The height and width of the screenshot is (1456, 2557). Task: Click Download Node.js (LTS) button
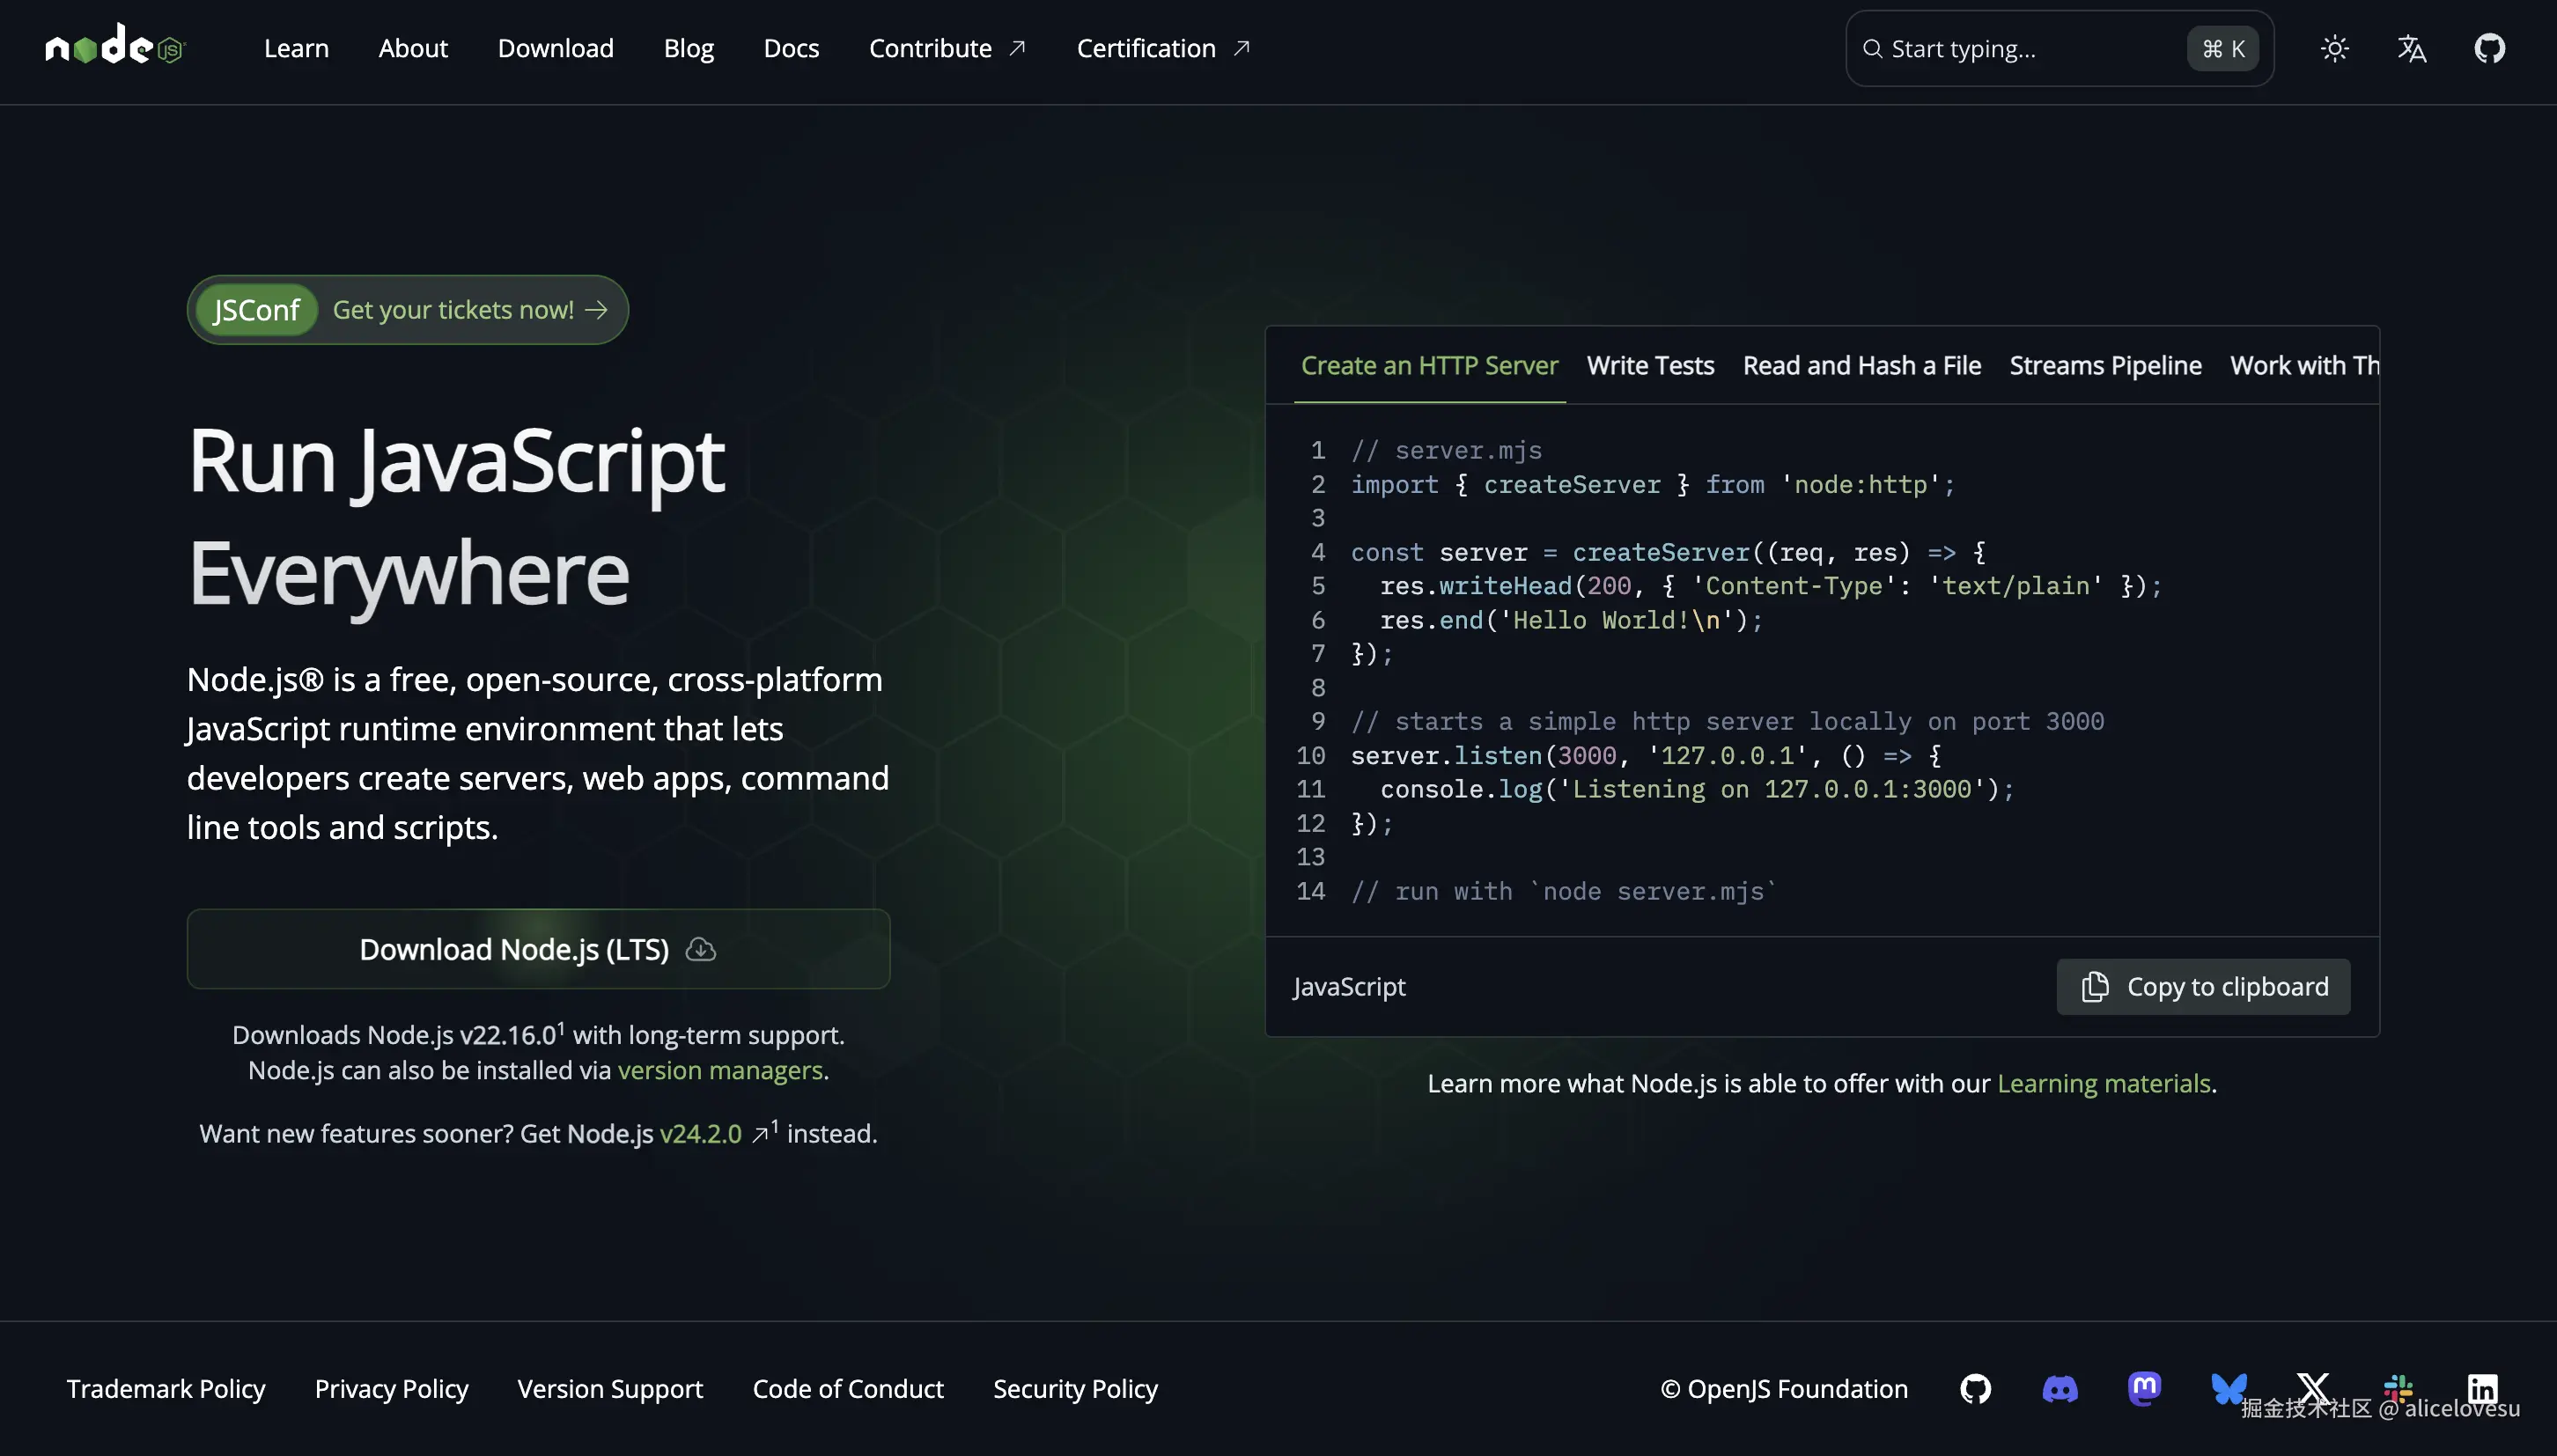pyautogui.click(x=538, y=949)
